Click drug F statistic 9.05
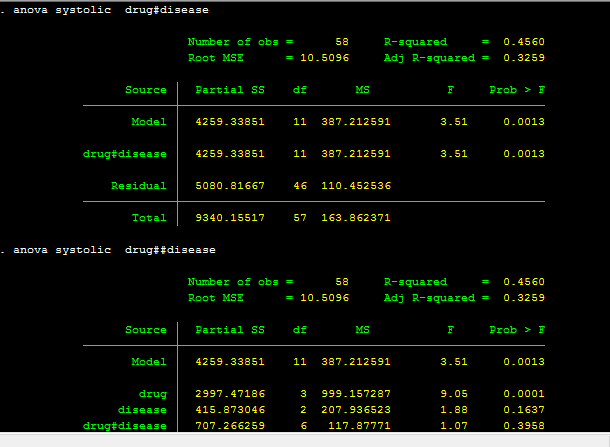Viewport: 610px width, 447px height. tap(454, 394)
